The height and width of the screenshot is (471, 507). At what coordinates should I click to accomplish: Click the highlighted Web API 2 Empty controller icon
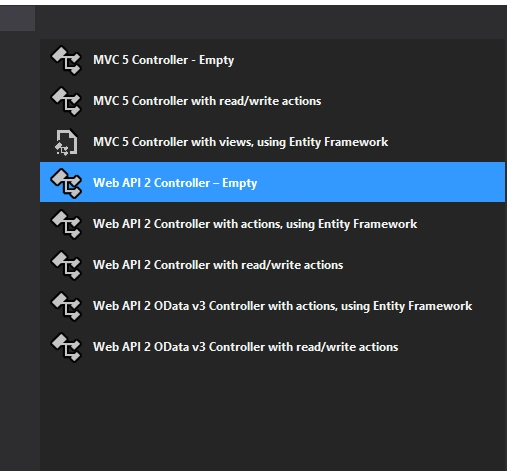pos(66,183)
